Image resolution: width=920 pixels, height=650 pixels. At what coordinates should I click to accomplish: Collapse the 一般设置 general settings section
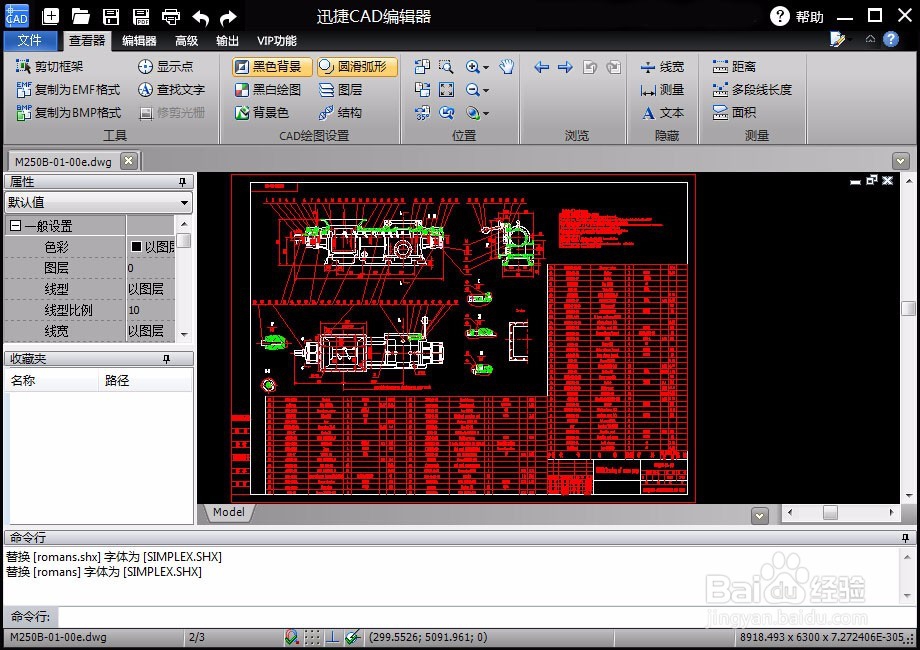(16, 226)
